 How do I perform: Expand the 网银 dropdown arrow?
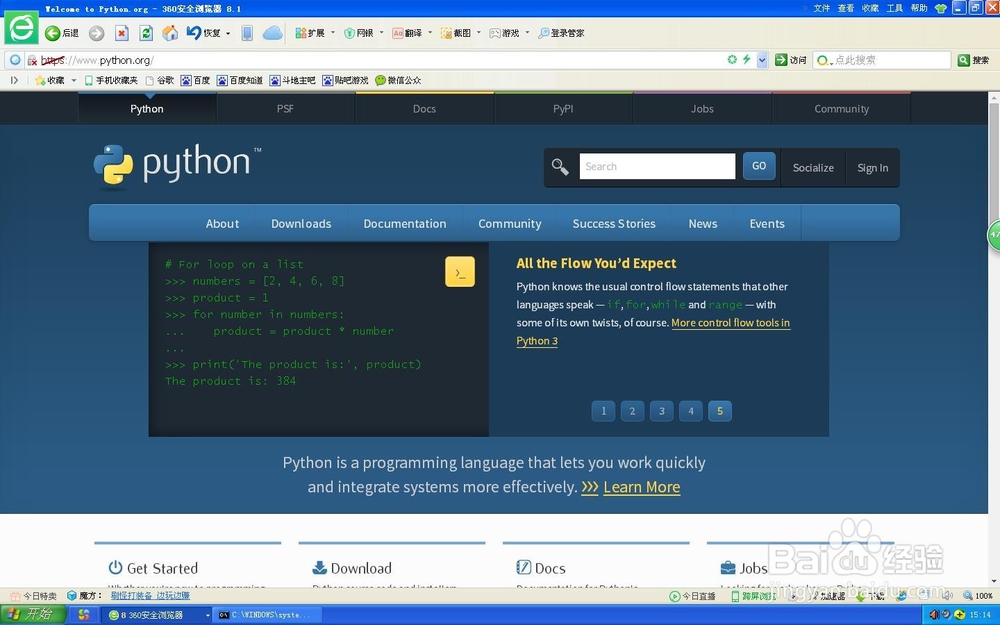click(381, 33)
